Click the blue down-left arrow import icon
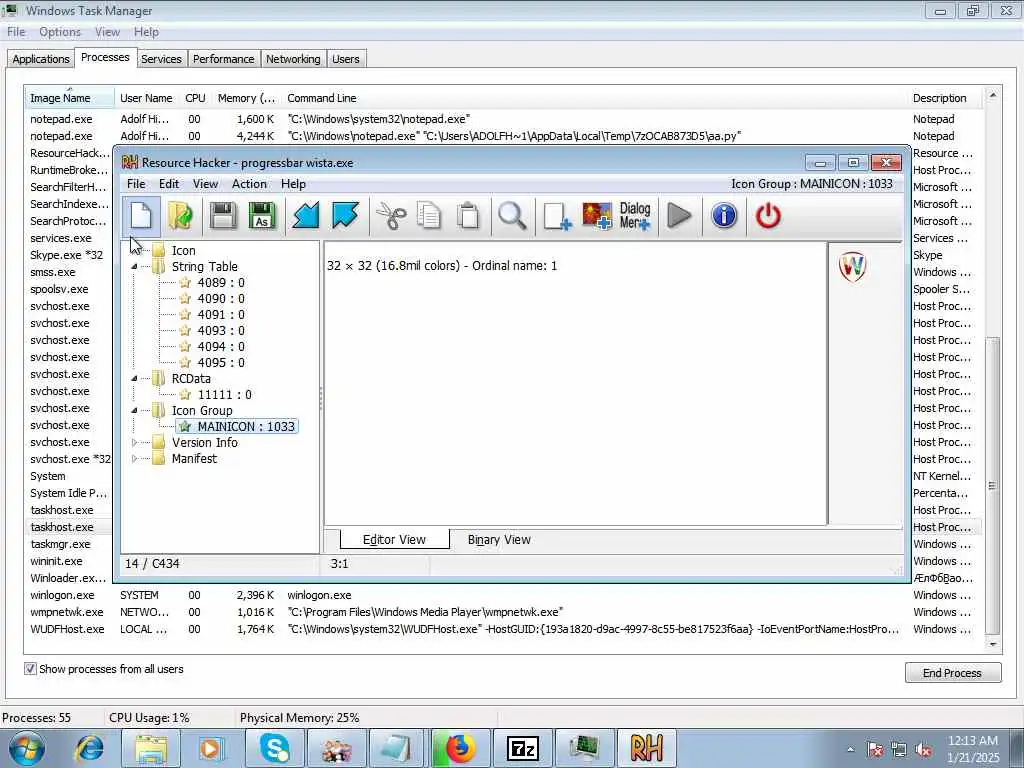Viewport: 1024px width, 768px height. [305, 216]
